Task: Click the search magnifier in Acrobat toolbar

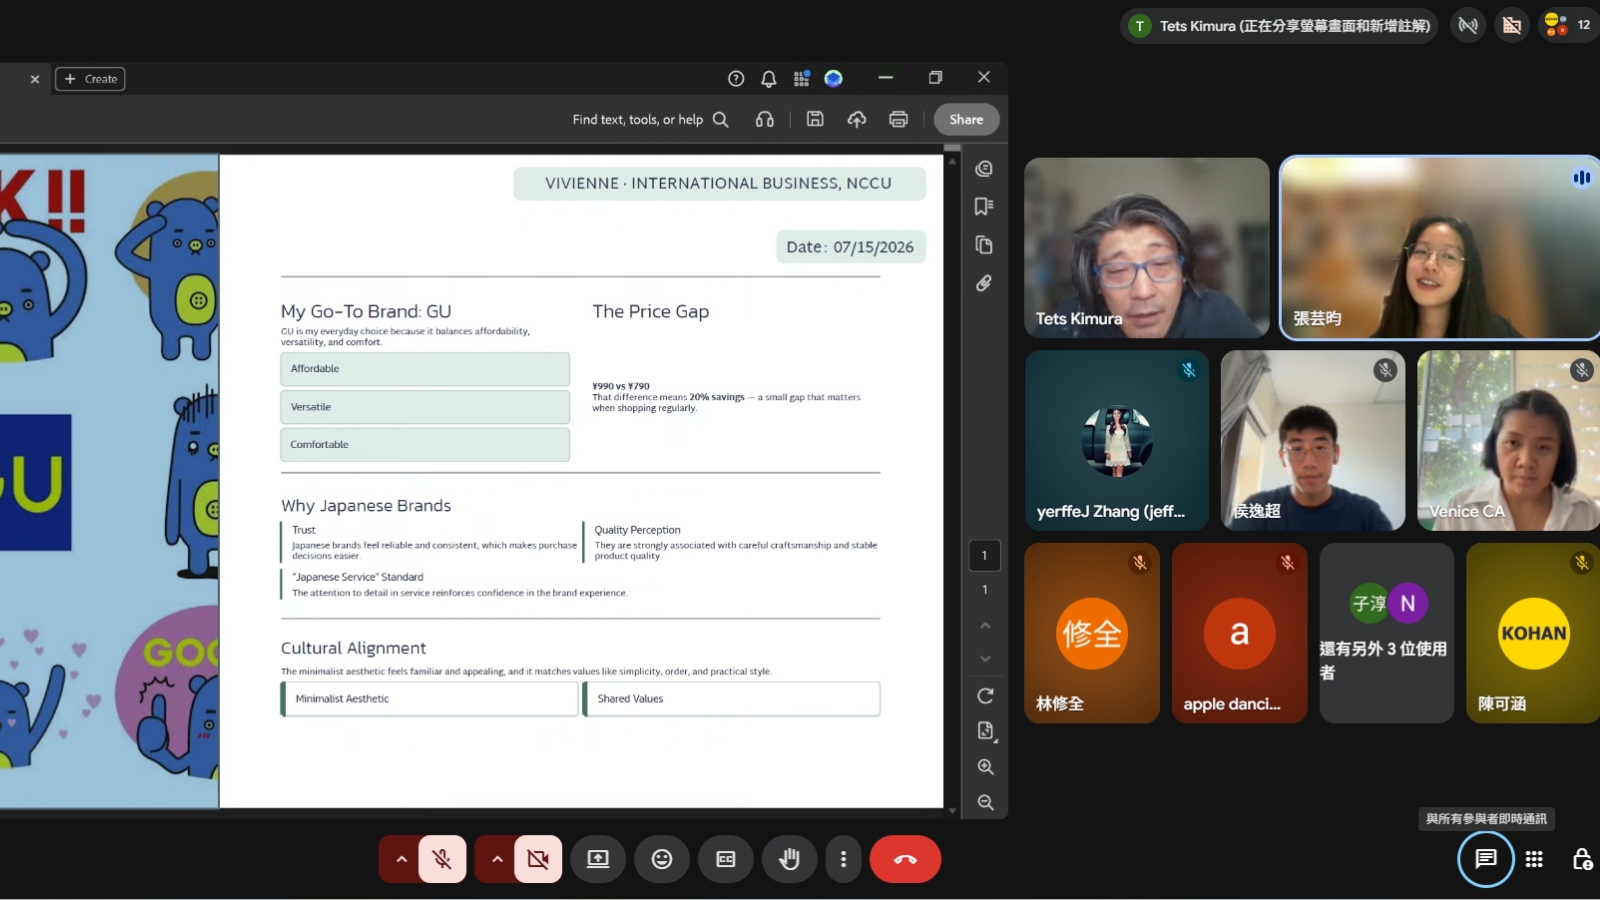Action: (x=720, y=119)
